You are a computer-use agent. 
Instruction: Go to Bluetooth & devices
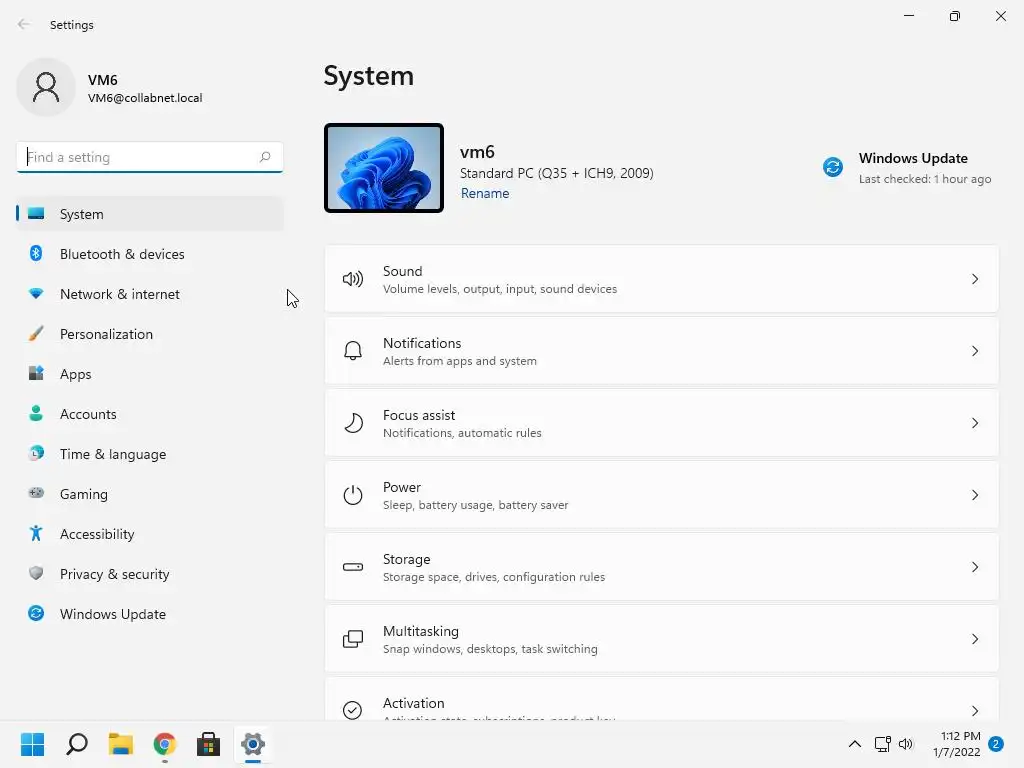pos(150,253)
